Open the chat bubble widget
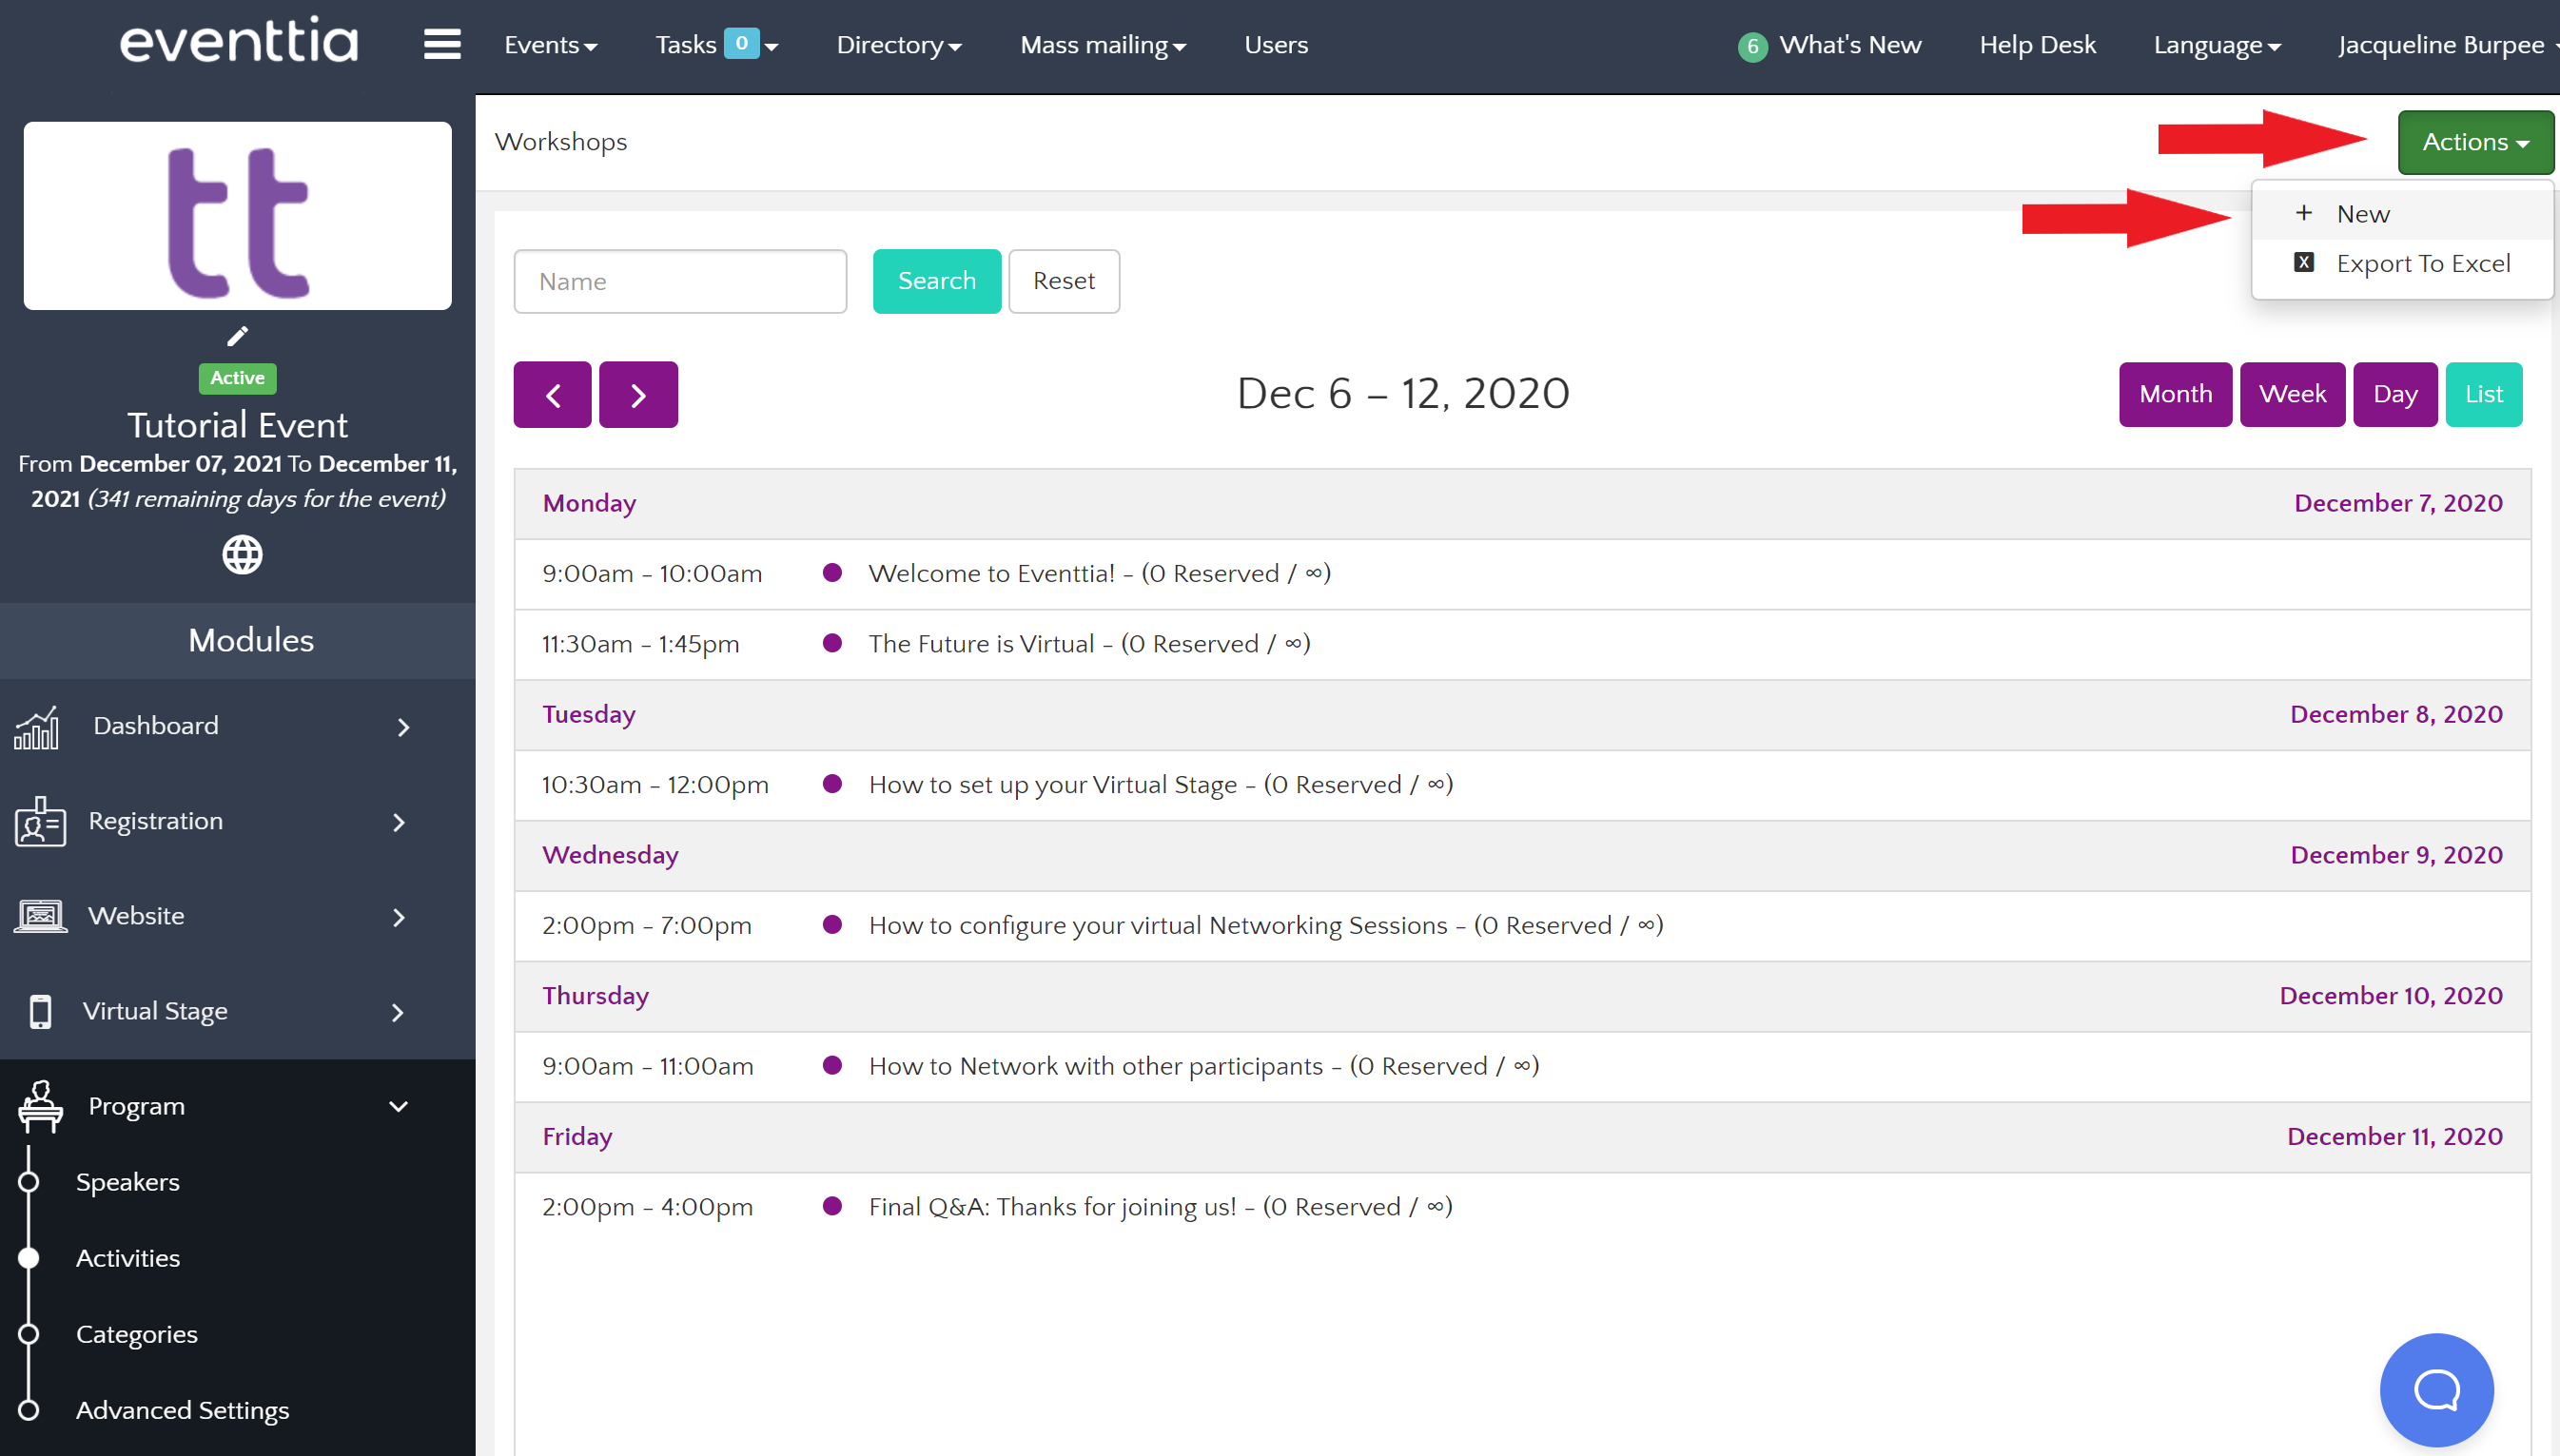The width and height of the screenshot is (2560, 1456). (2436, 1389)
